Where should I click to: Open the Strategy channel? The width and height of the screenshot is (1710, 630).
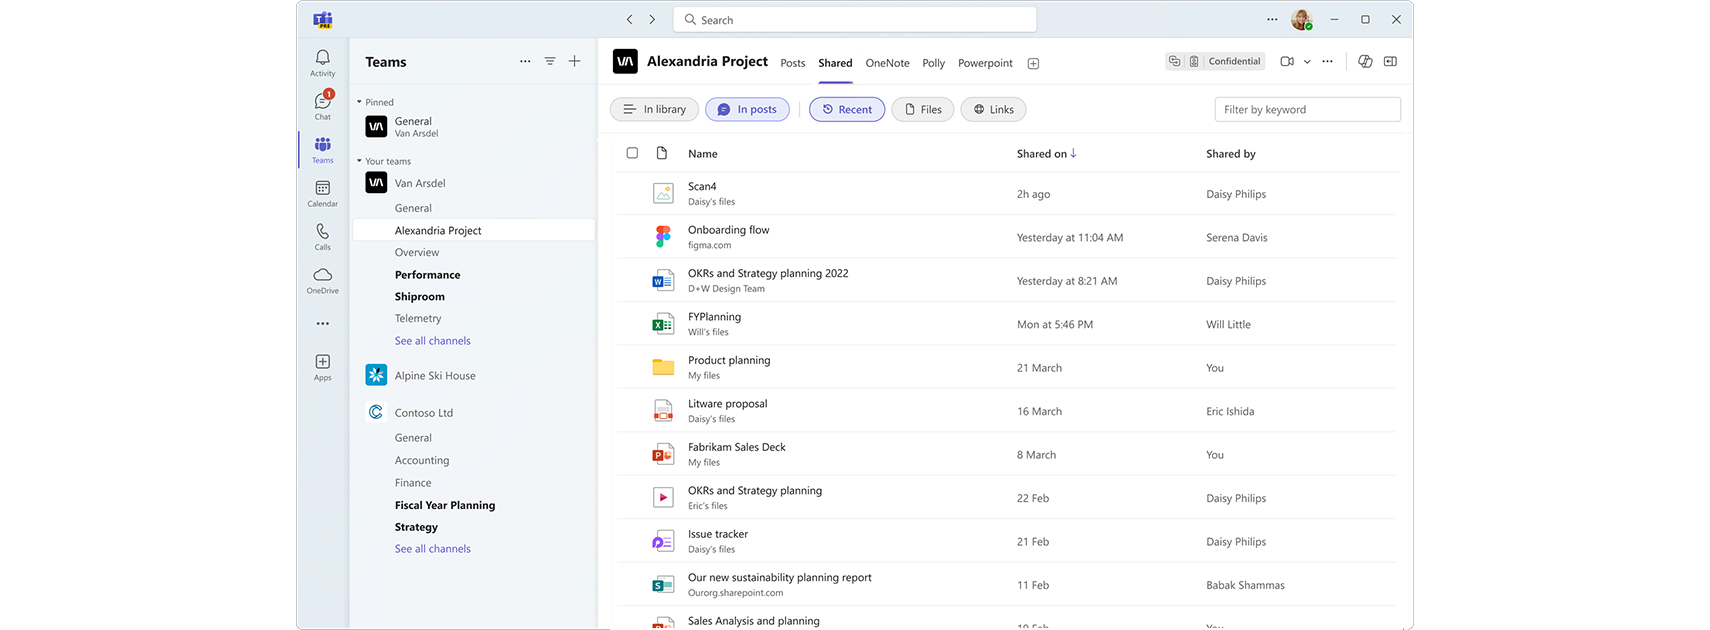(x=416, y=527)
